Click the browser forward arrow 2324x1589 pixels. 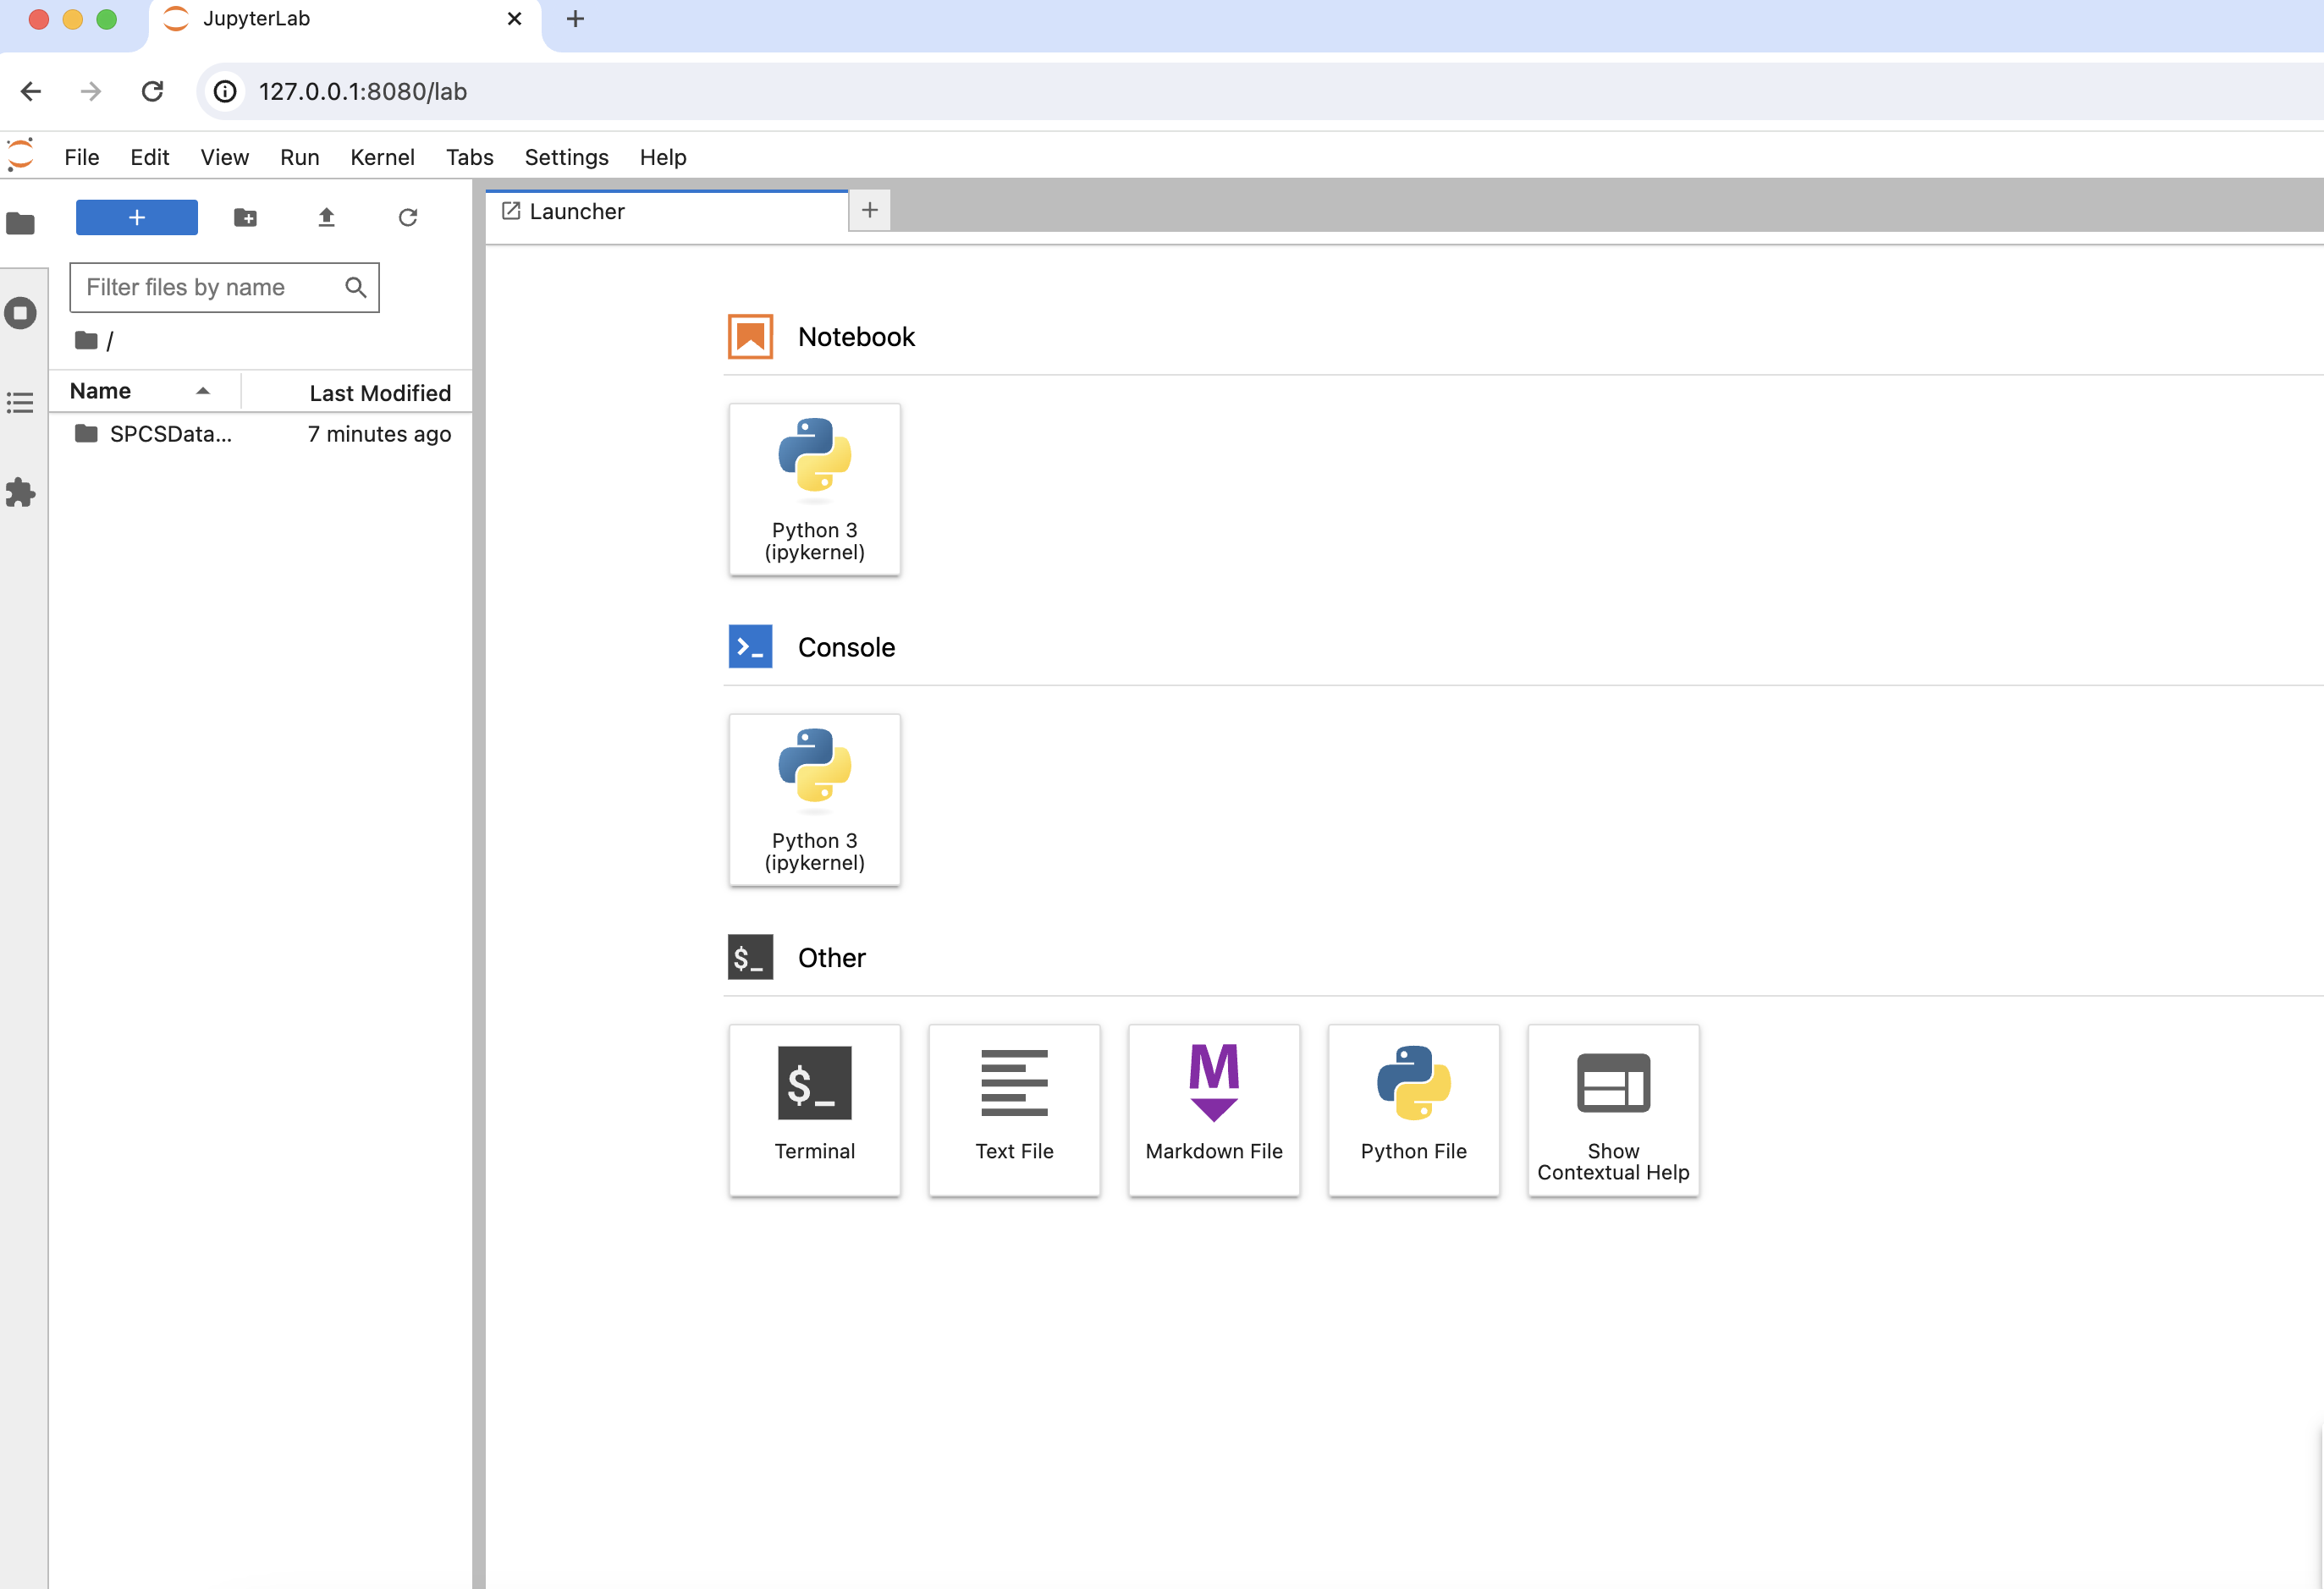(91, 92)
